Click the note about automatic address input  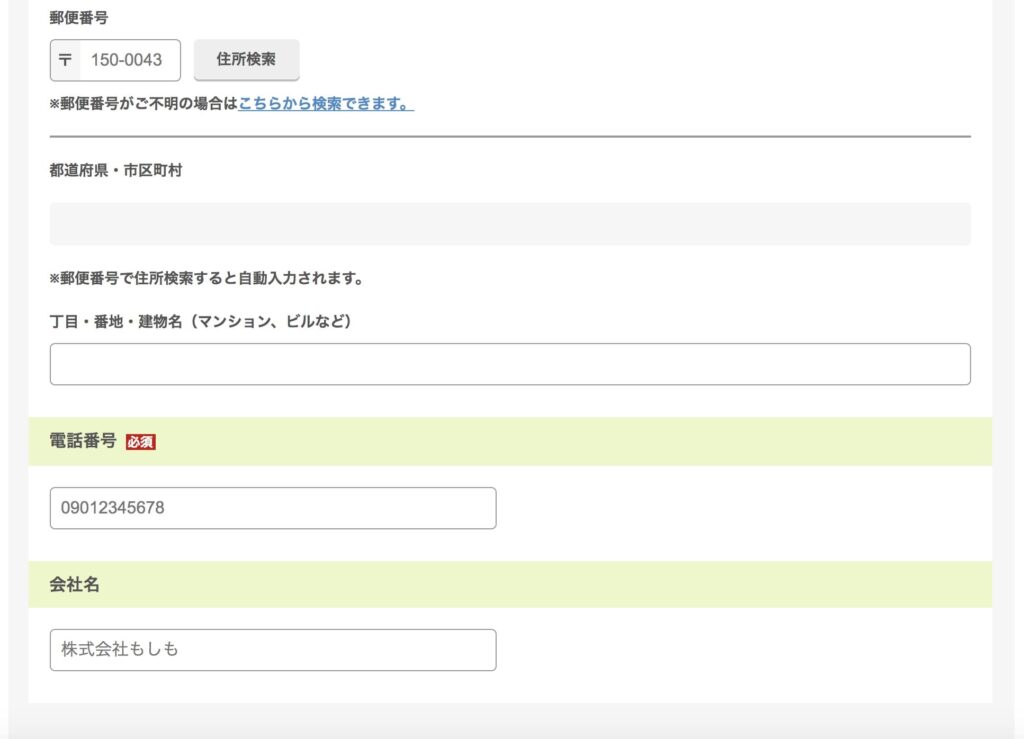tap(206, 278)
